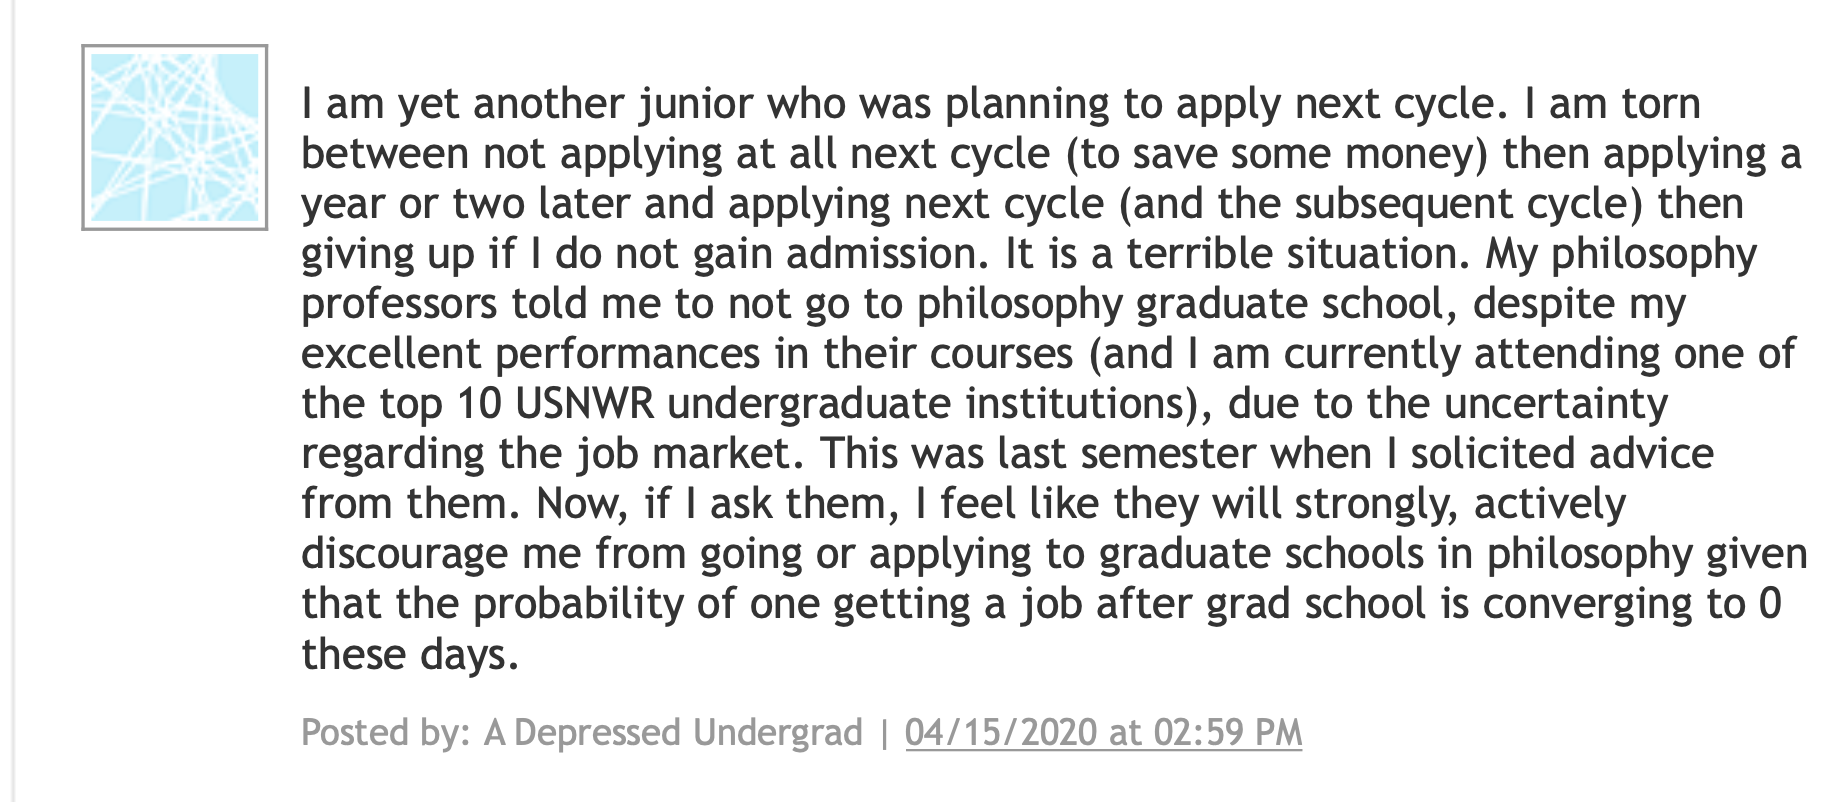
Task: Click the 'Posted by:' label
Action: click(386, 732)
